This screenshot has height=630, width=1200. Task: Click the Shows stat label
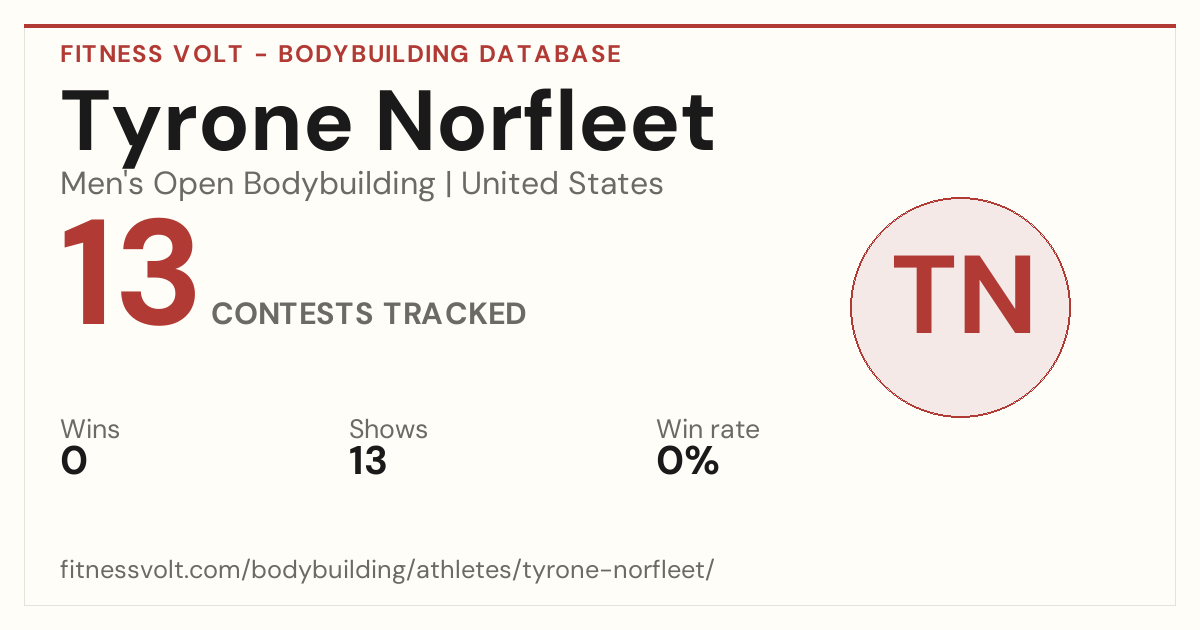point(388,430)
